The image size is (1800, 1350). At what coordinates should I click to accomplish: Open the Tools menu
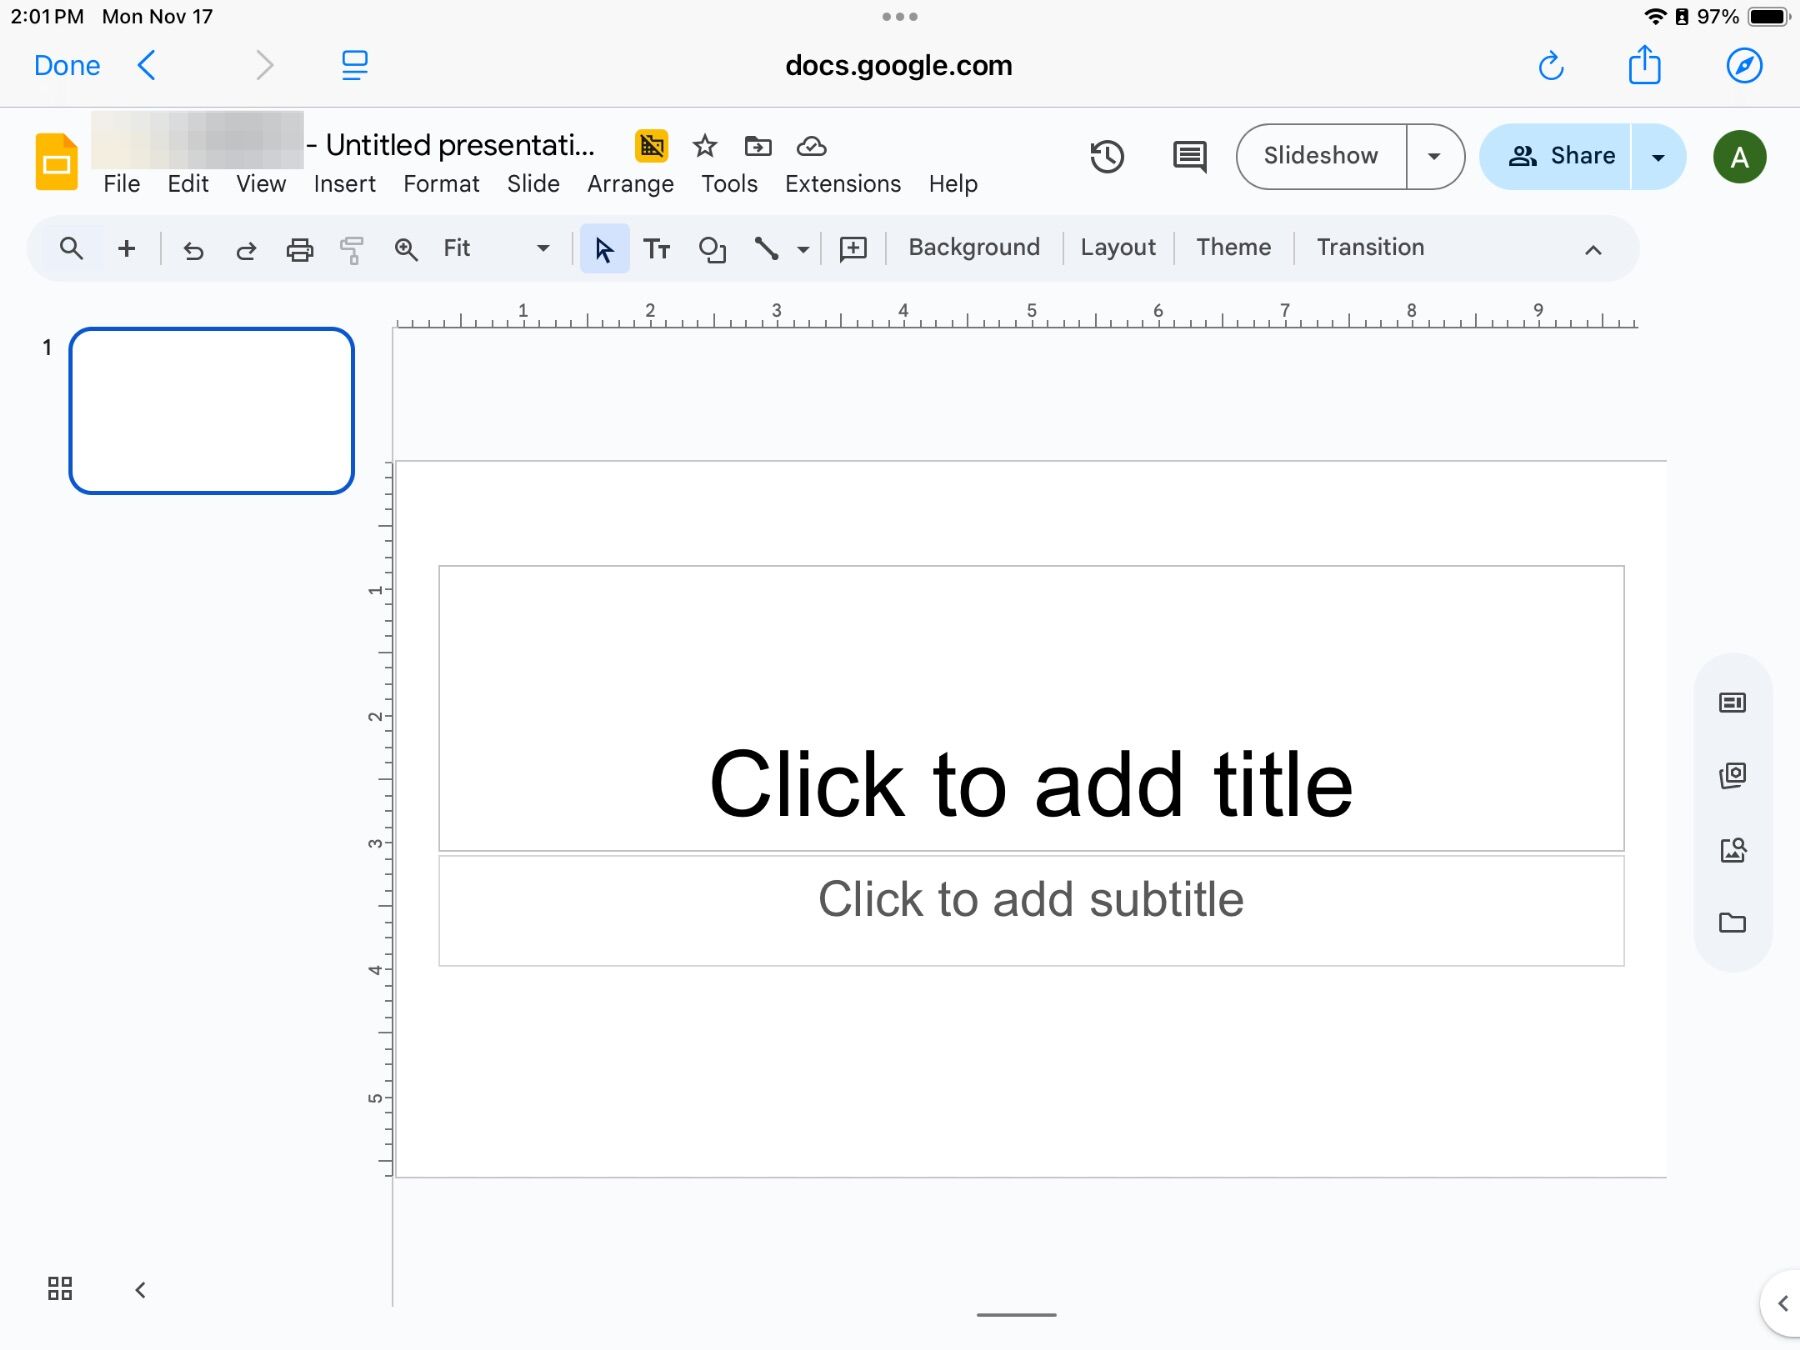click(x=729, y=184)
